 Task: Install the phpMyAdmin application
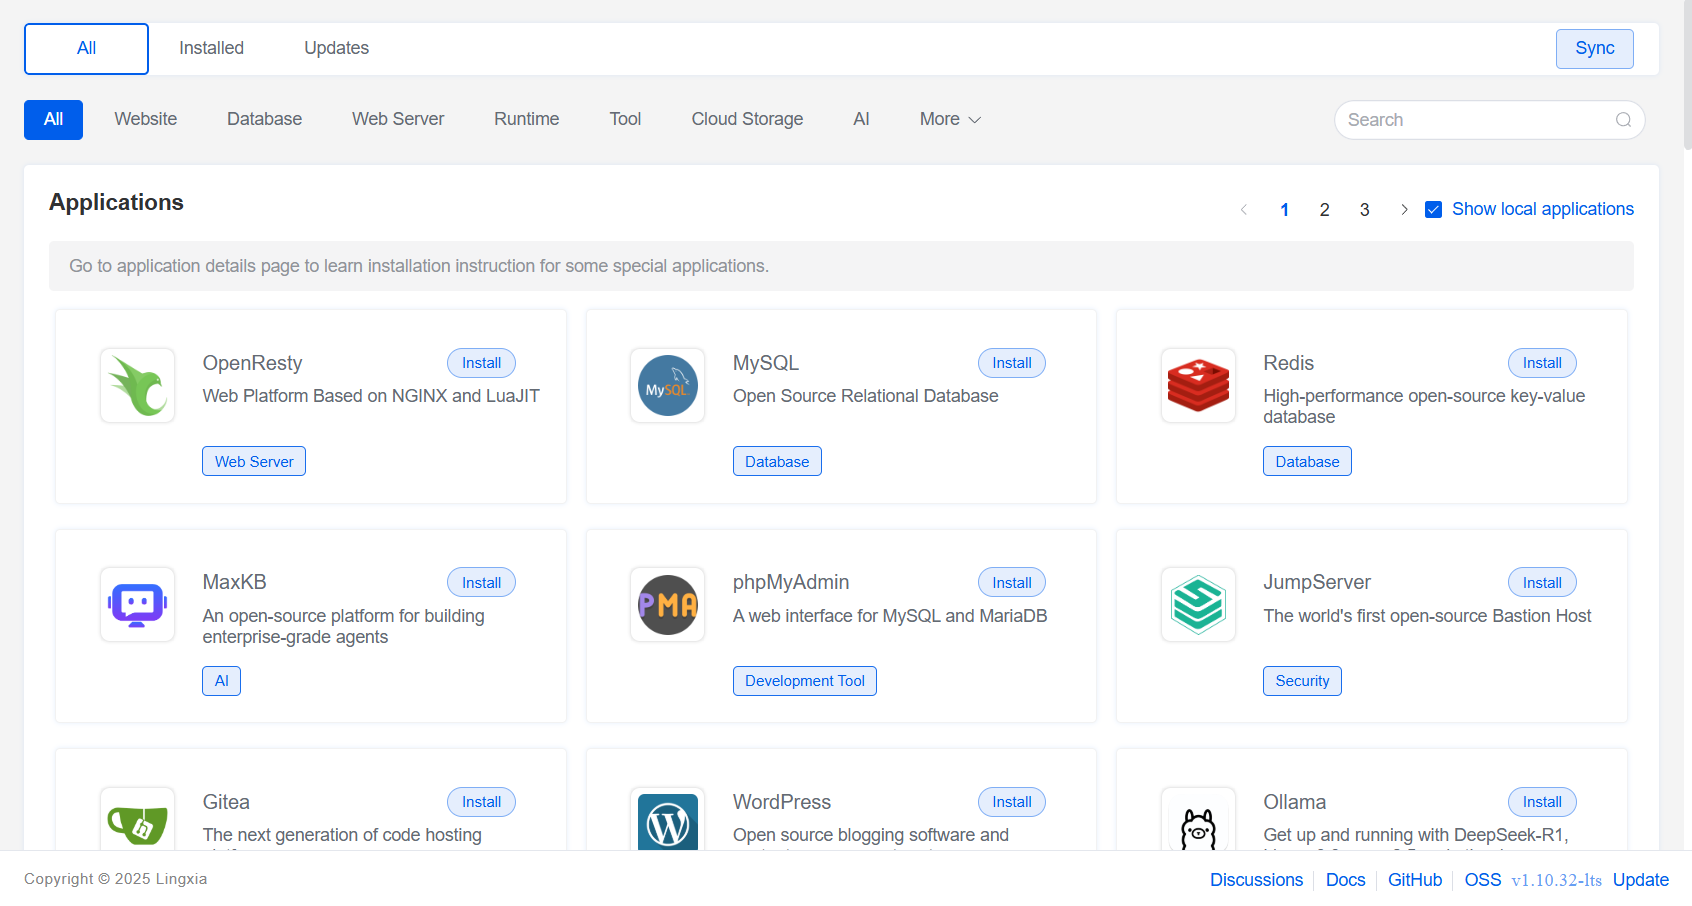pyautogui.click(x=1011, y=583)
